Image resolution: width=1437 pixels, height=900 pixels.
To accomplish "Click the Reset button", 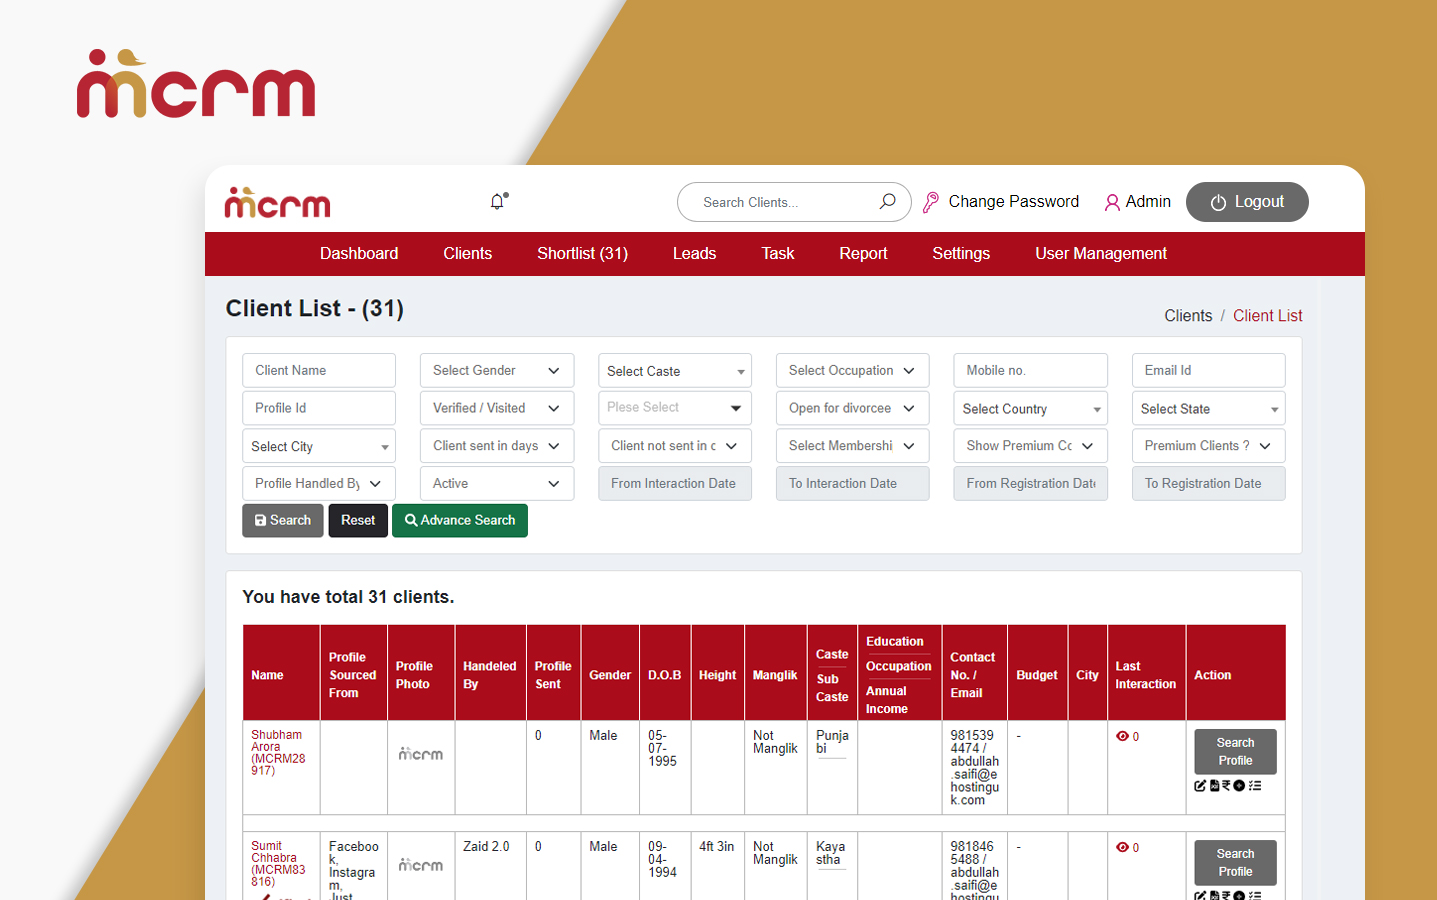I will (358, 520).
